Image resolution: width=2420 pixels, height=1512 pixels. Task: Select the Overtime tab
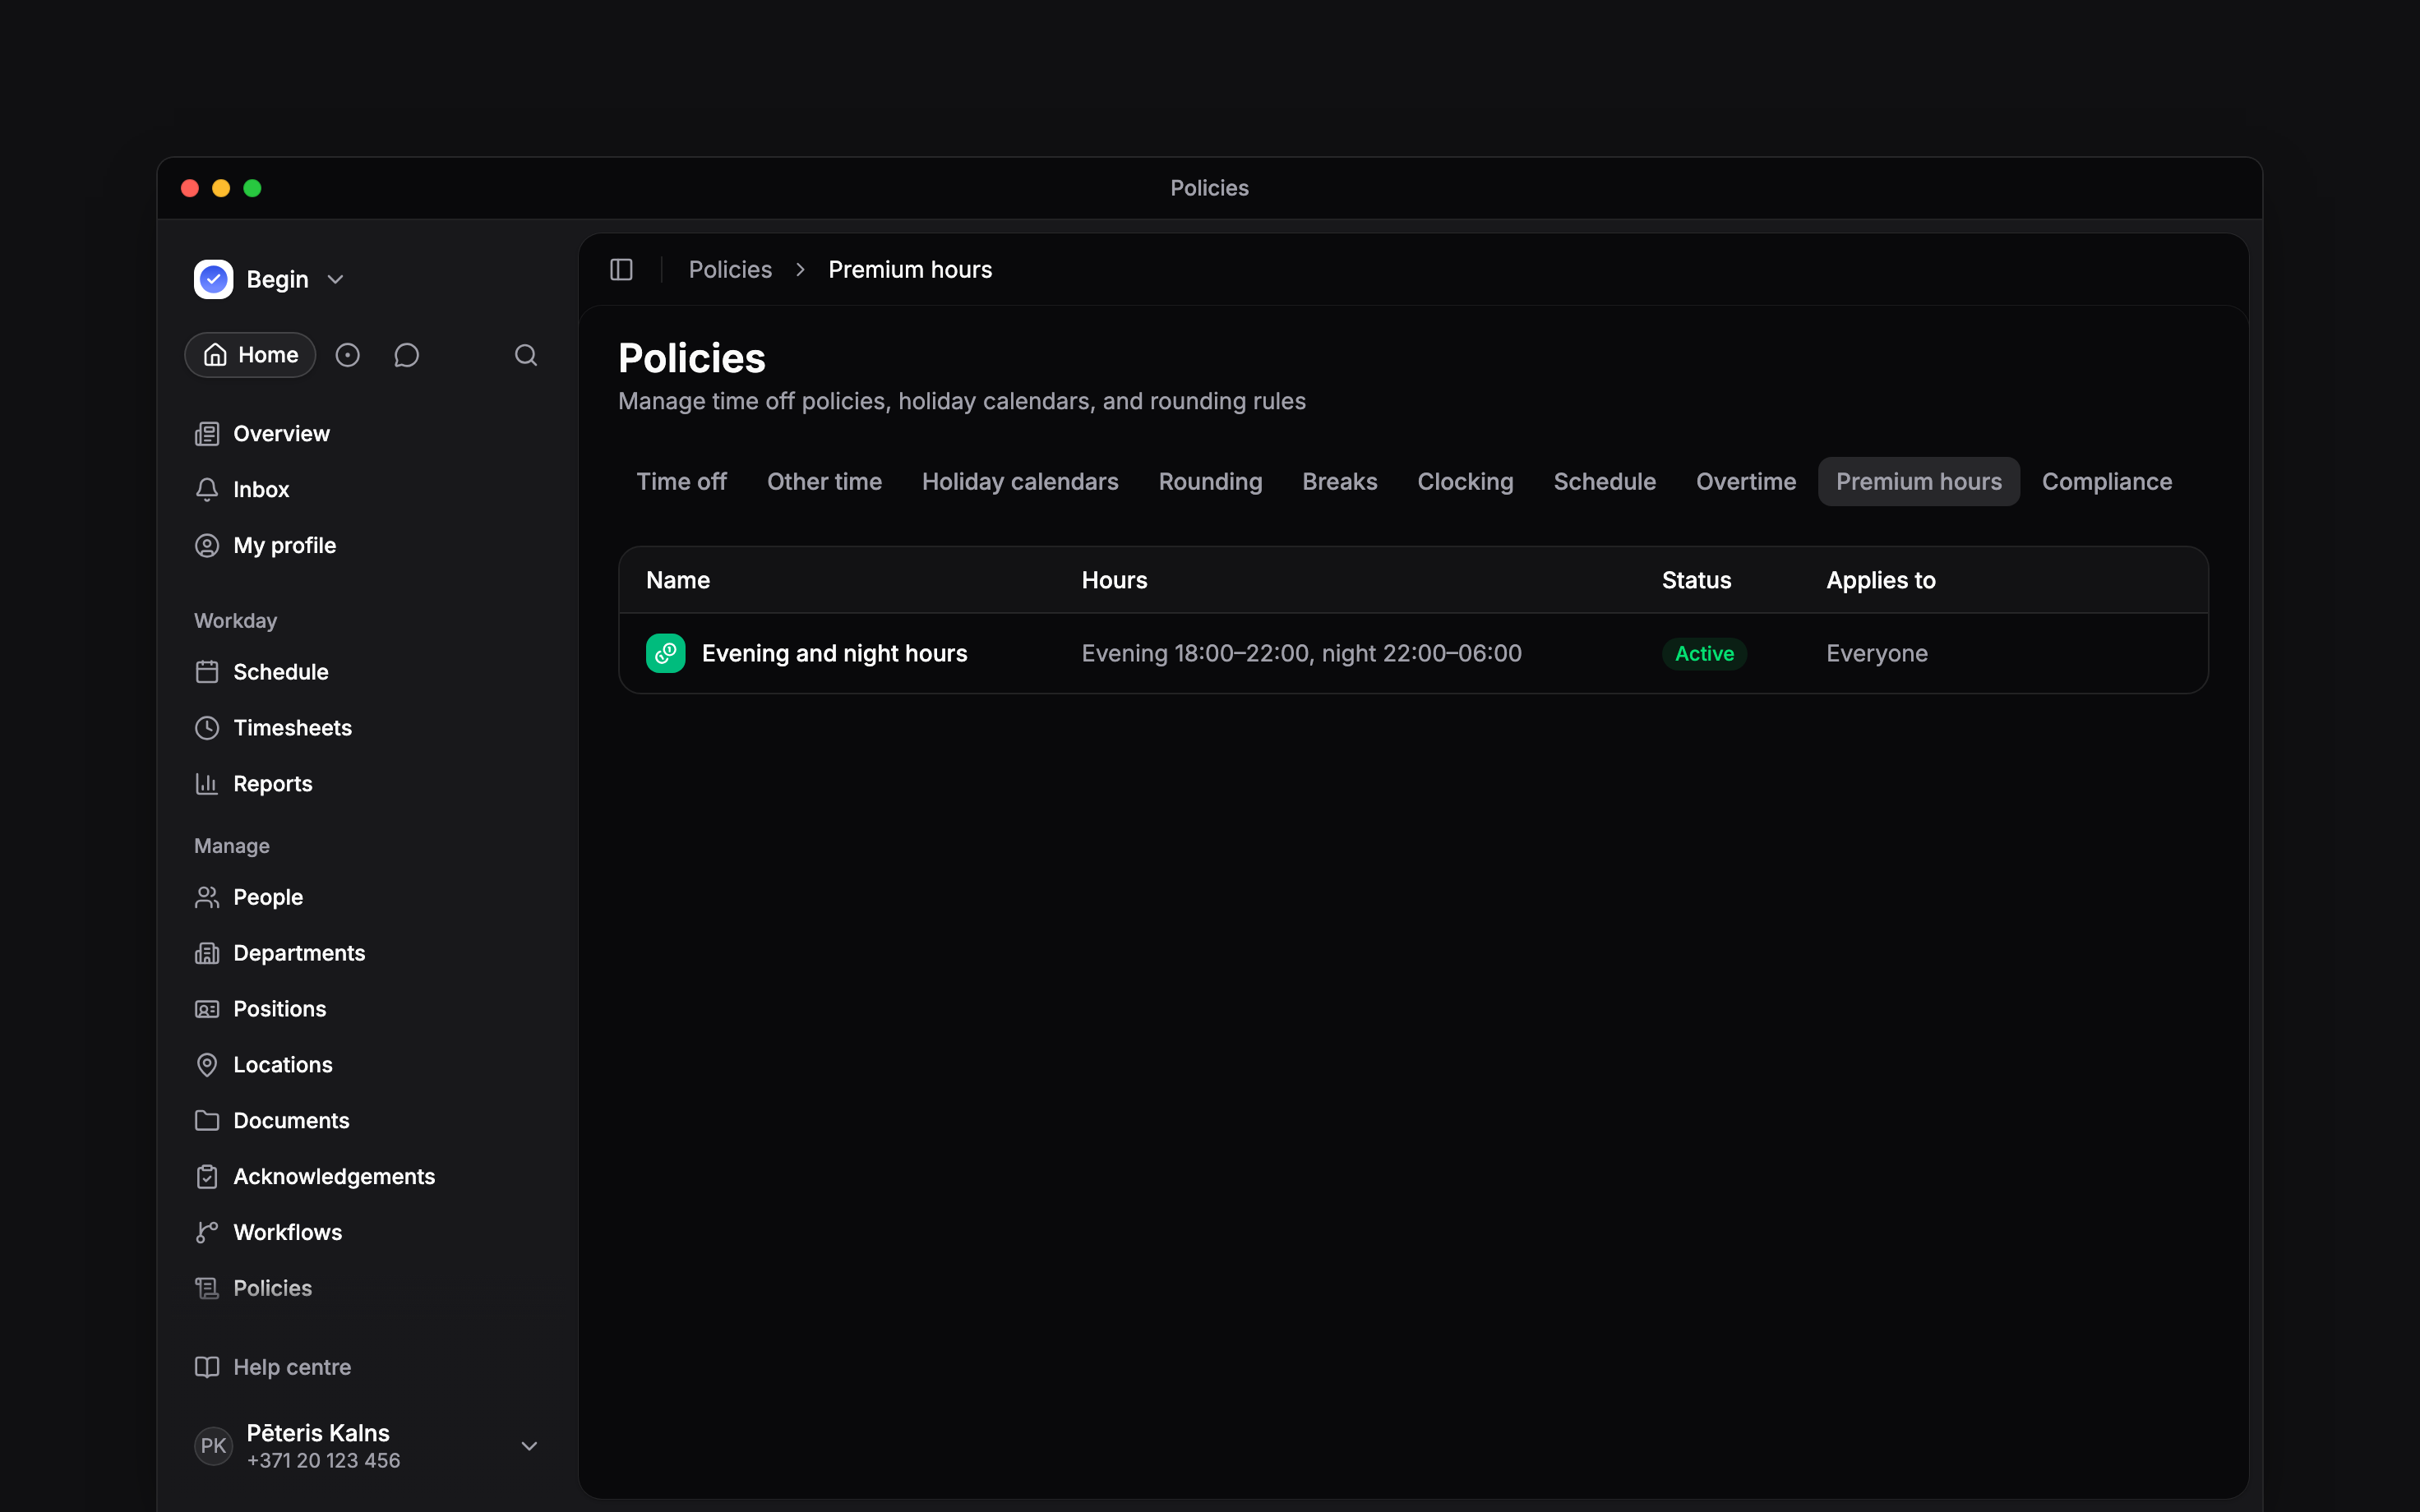[1746, 482]
